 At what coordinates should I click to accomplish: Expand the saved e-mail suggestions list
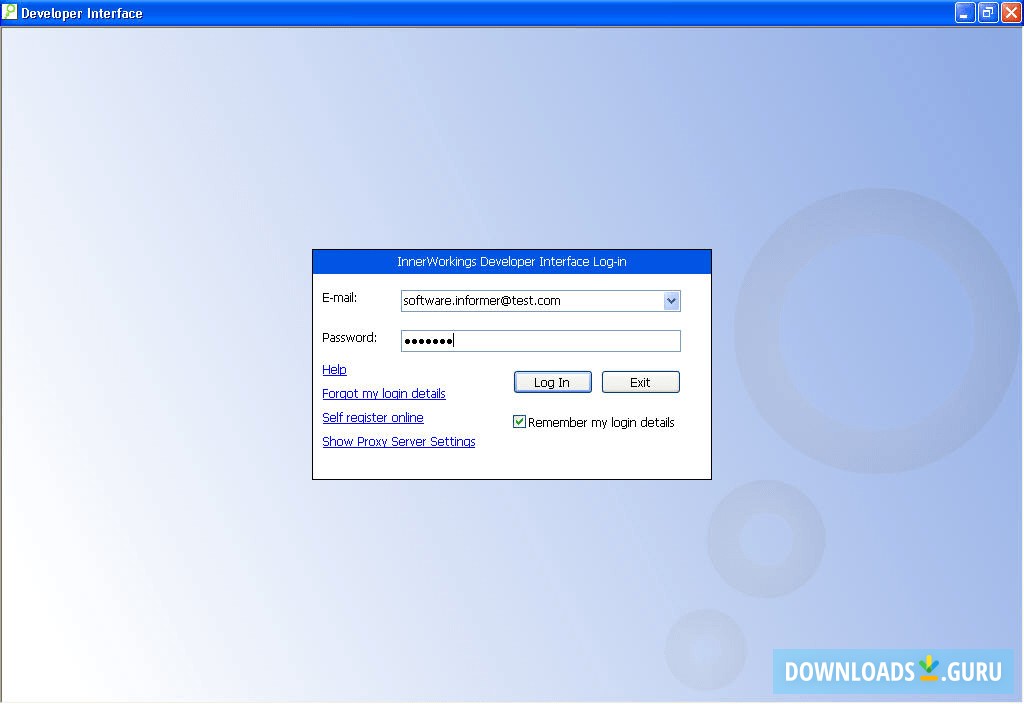click(672, 300)
